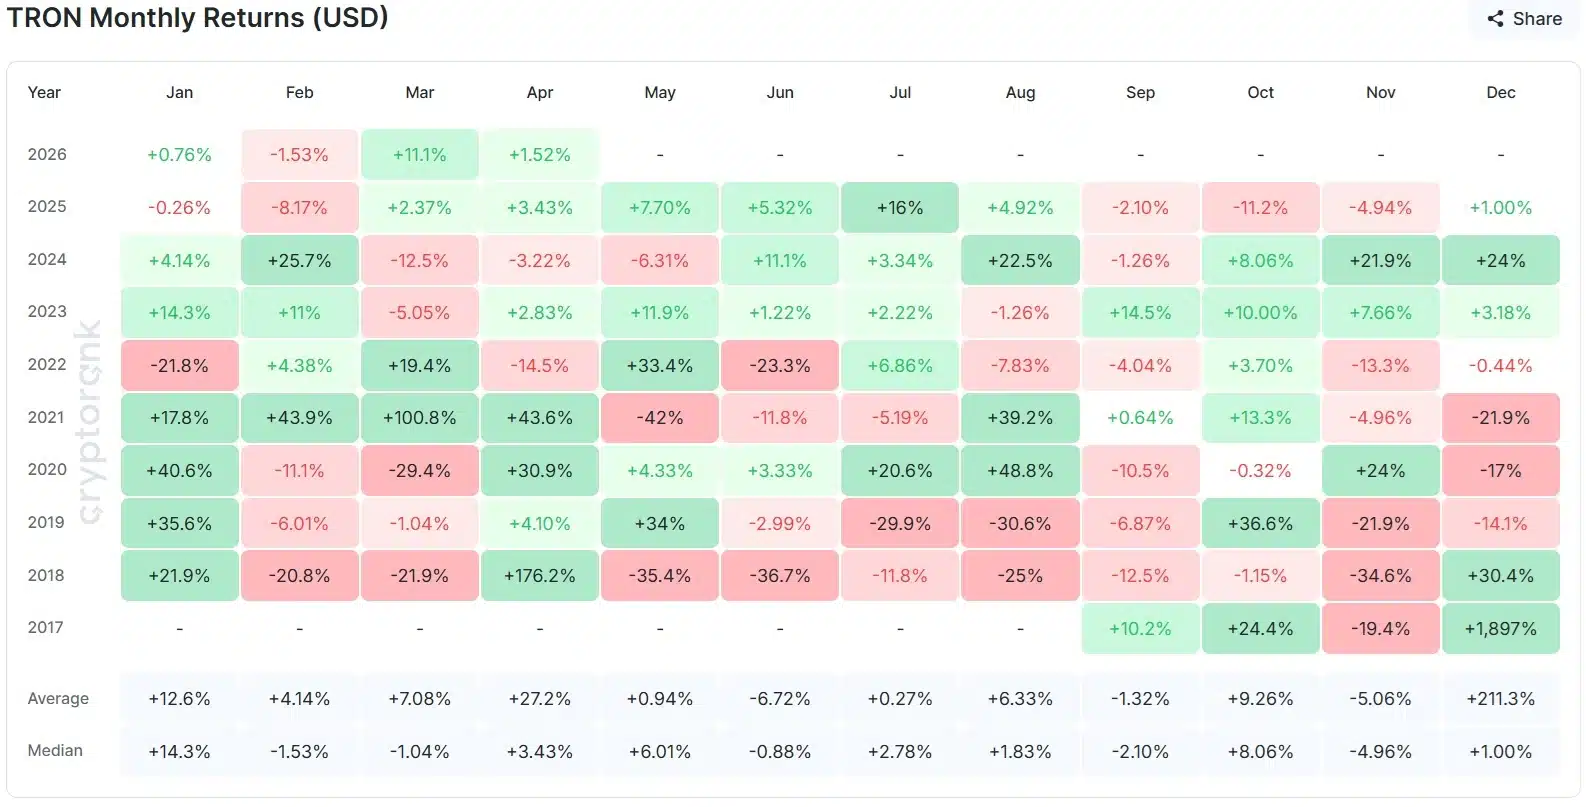The image size is (1586, 807).
Task: Click the +1,897% December 2017 cell
Action: click(1500, 629)
